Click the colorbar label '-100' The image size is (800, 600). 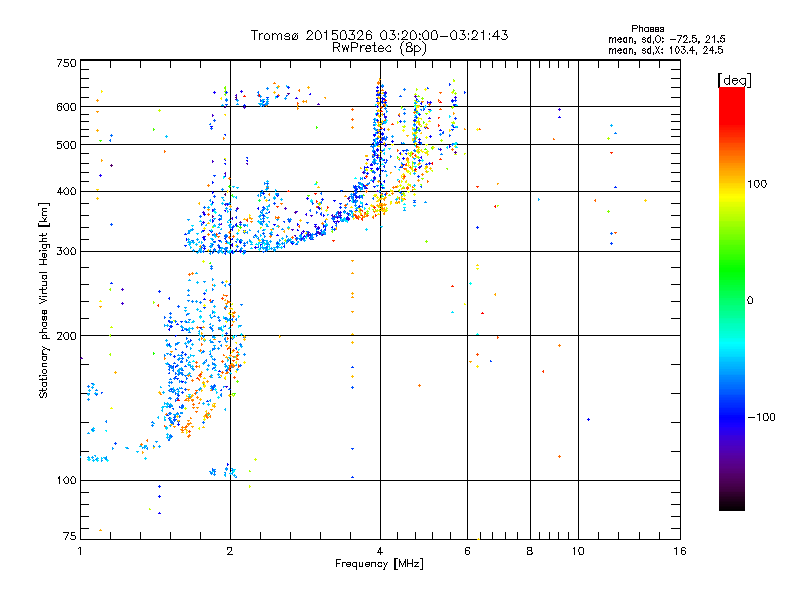click(x=761, y=417)
